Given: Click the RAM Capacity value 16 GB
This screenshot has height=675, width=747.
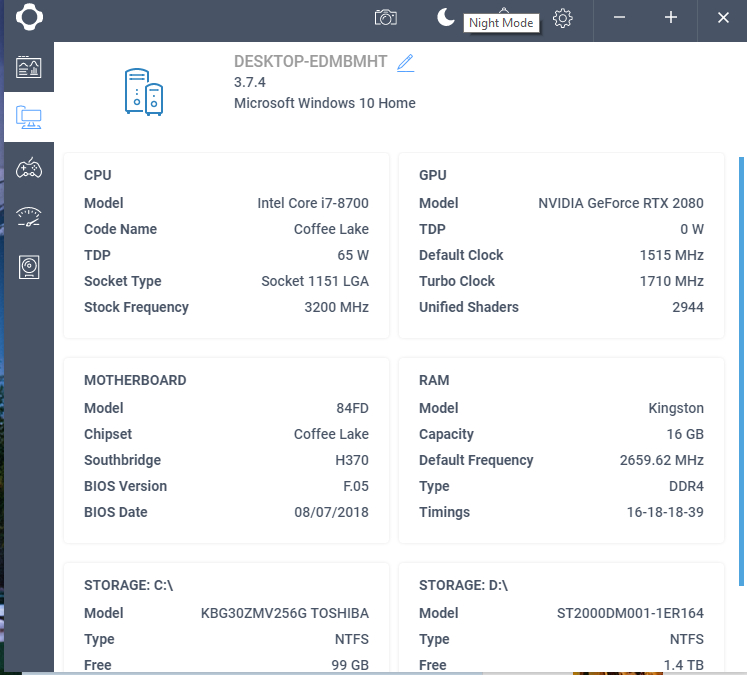Looking at the screenshot, I should [x=685, y=434].
